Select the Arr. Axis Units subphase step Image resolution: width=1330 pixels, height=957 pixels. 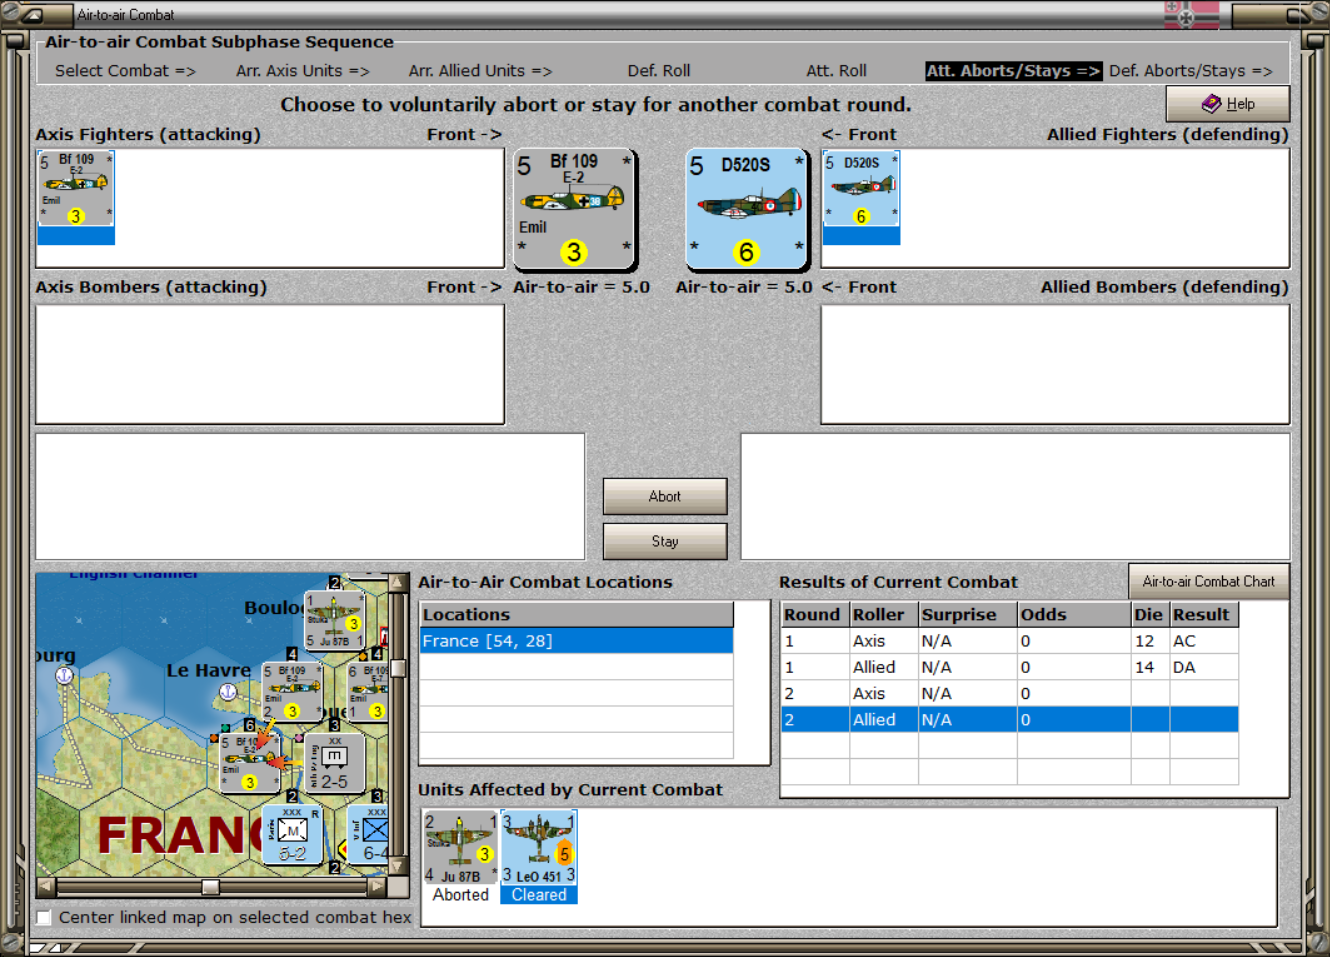(303, 71)
